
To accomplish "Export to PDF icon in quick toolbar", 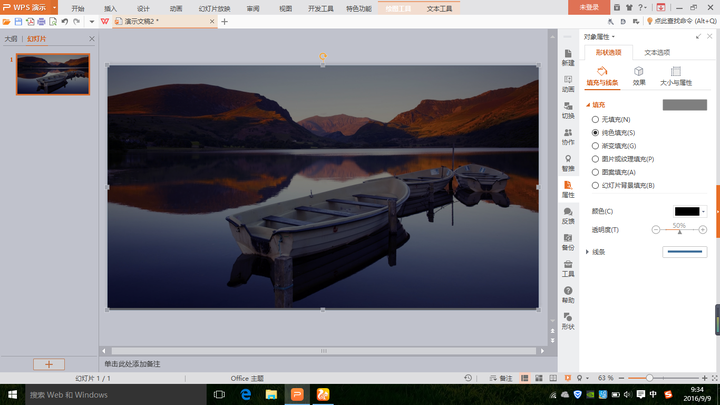I will point(30,22).
